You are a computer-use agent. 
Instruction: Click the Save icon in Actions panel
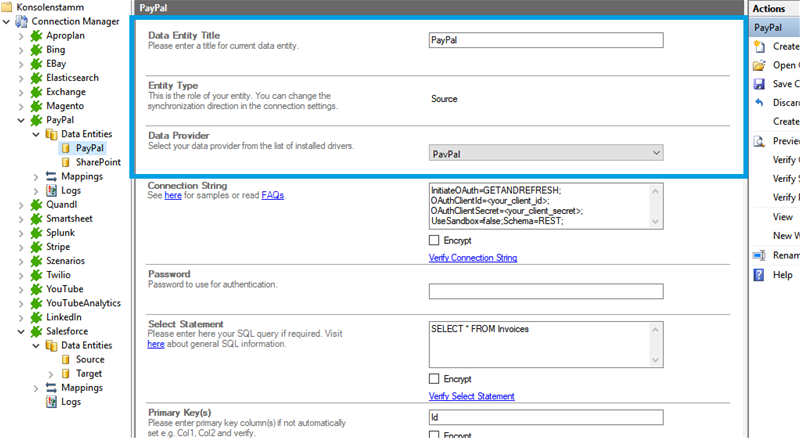point(760,84)
